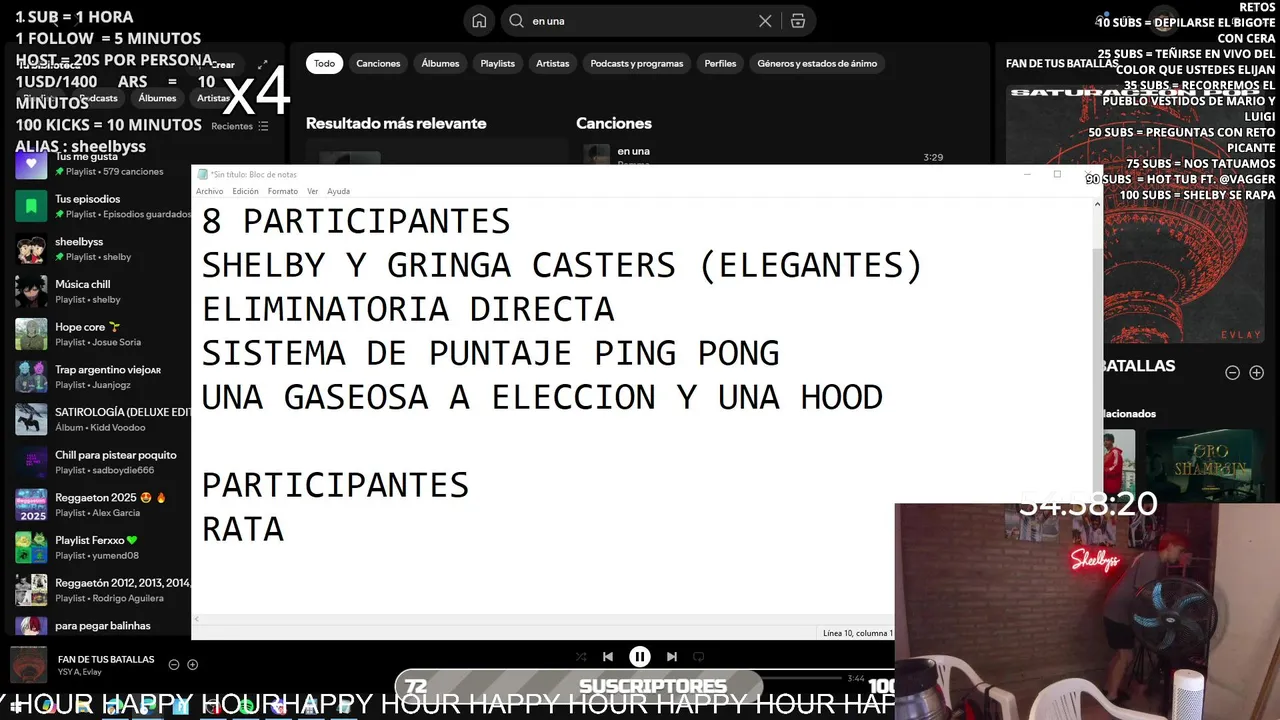
Task: Open the sheelbyss playlist
Action: coord(102,249)
